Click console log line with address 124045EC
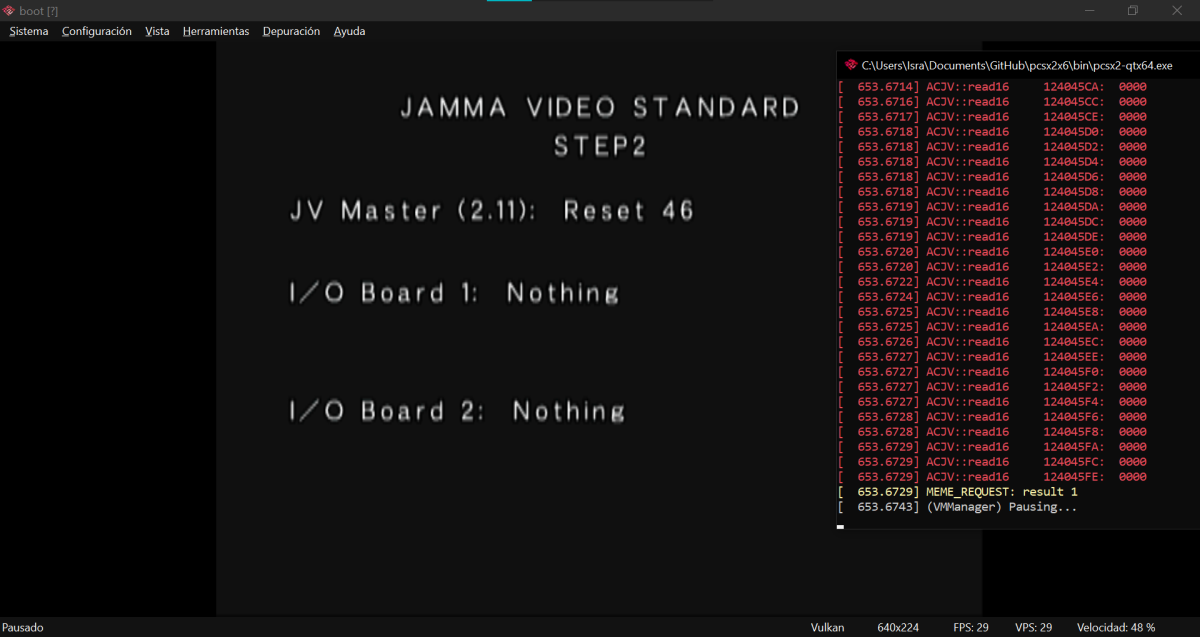Viewport: 1200px width, 637px height. tap(993, 342)
